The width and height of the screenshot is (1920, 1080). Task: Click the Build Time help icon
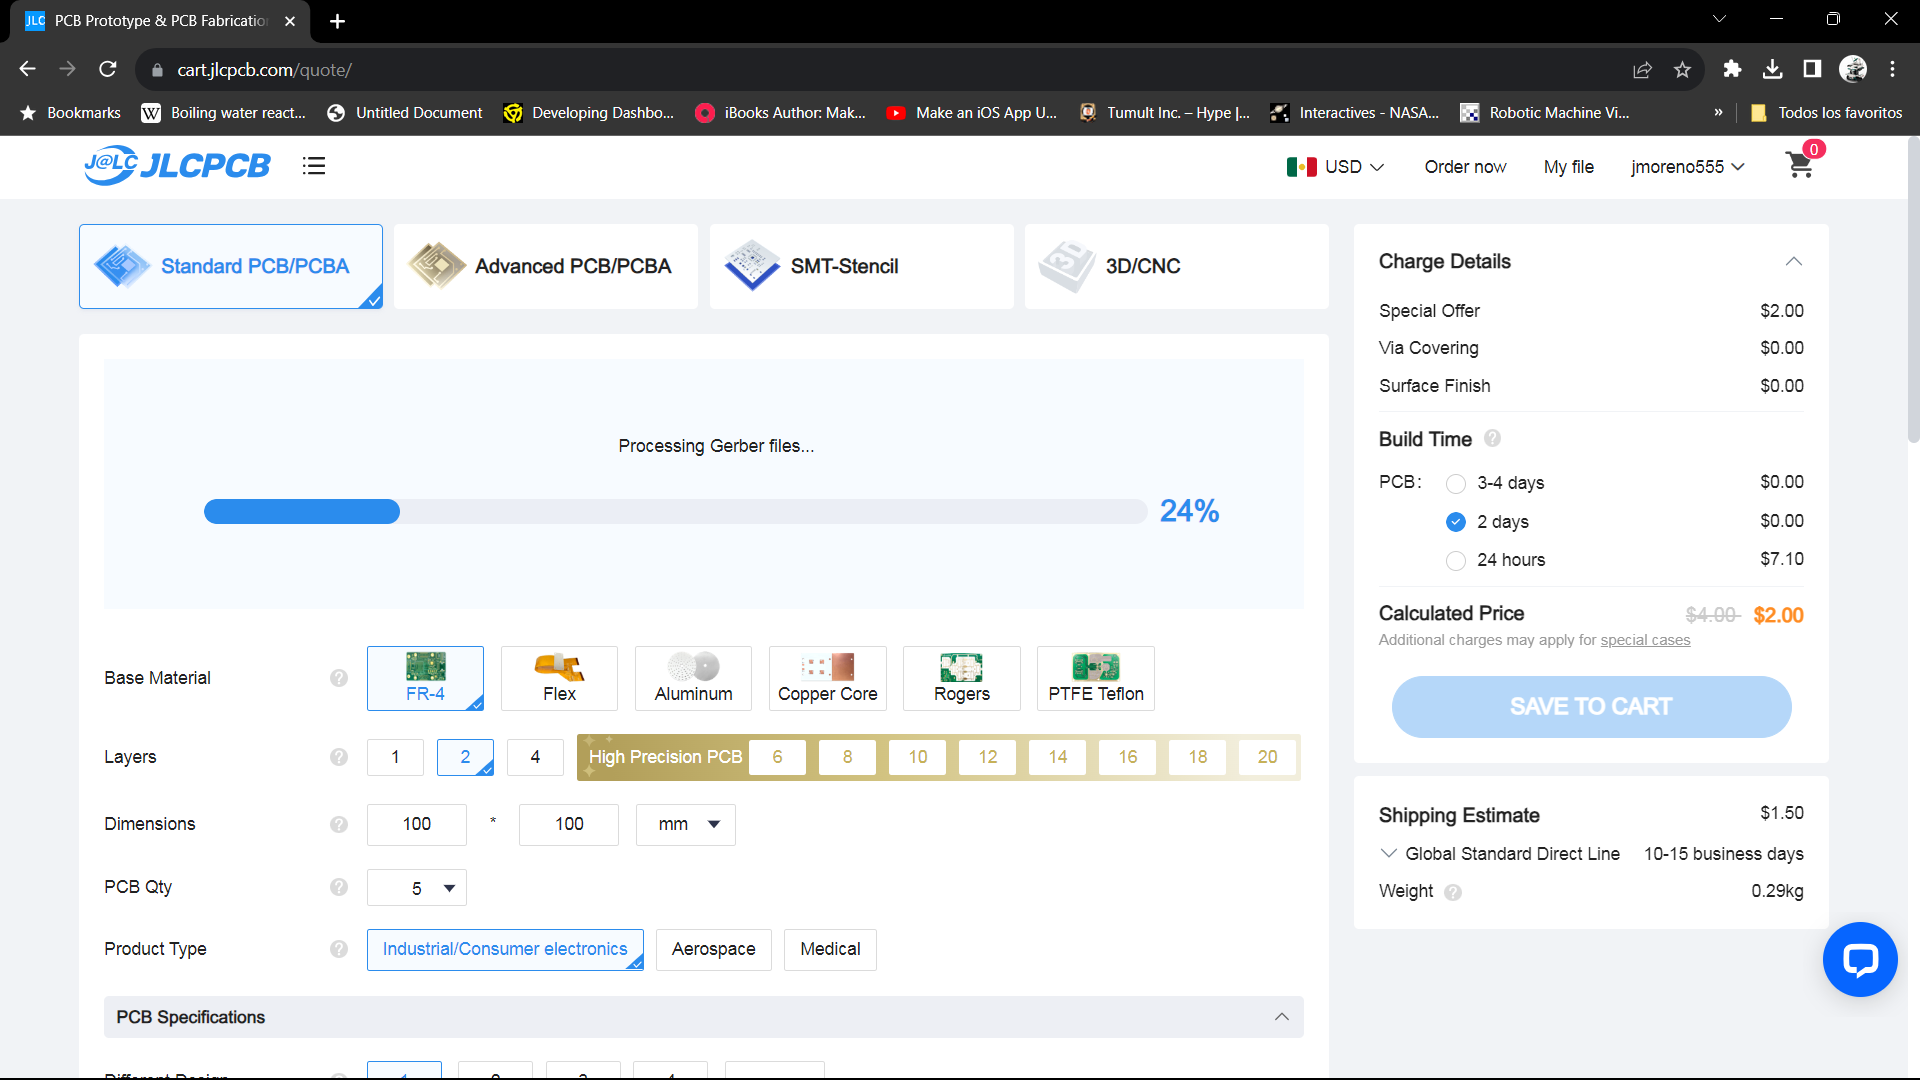1492,438
